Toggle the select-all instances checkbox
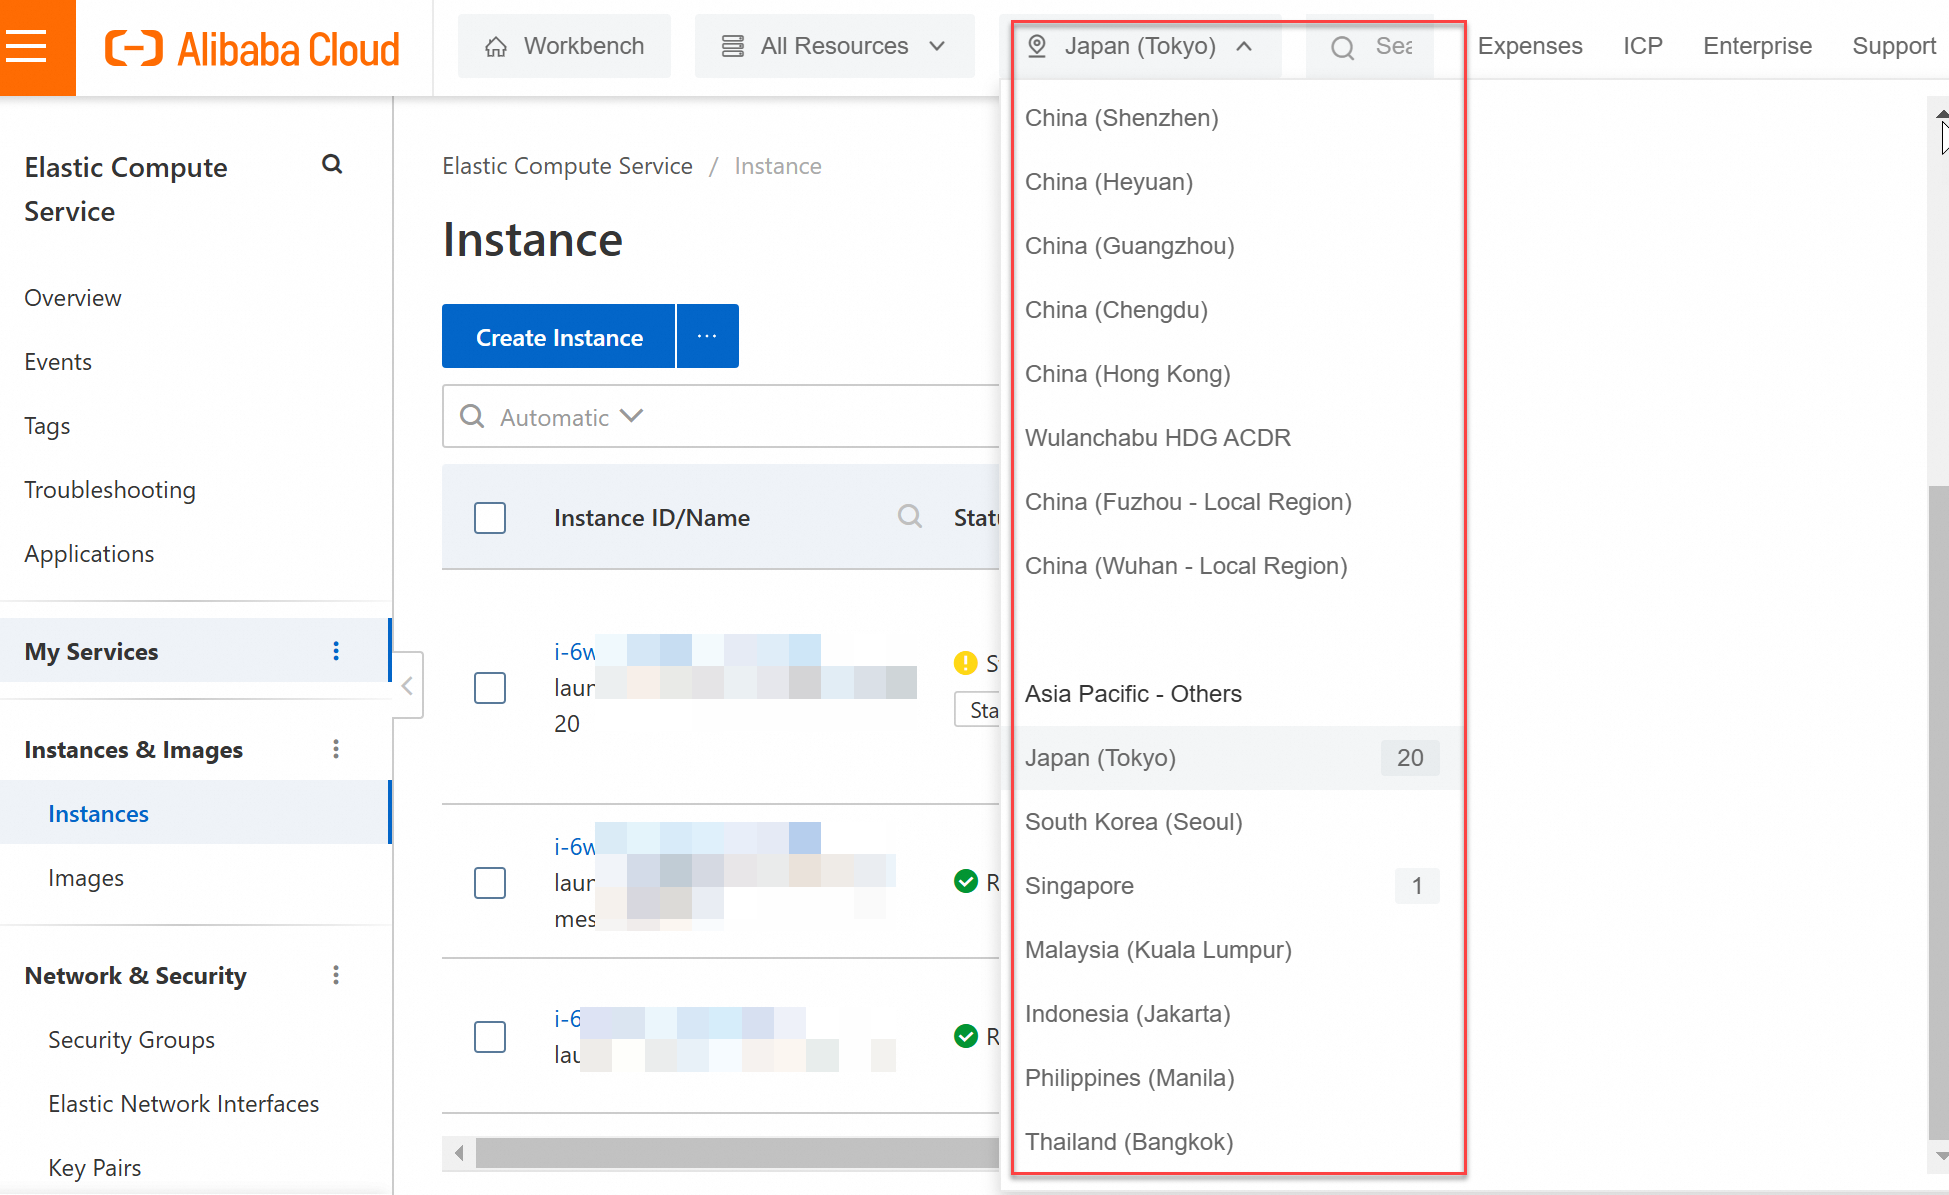 pos(490,518)
